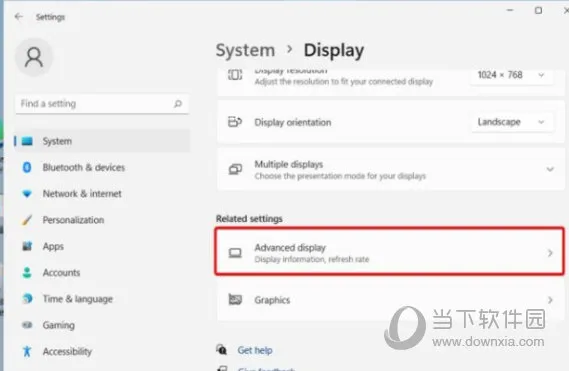Viewport: 569px width, 371px height.
Task: Focus the Find a setting search box
Action: [102, 104]
